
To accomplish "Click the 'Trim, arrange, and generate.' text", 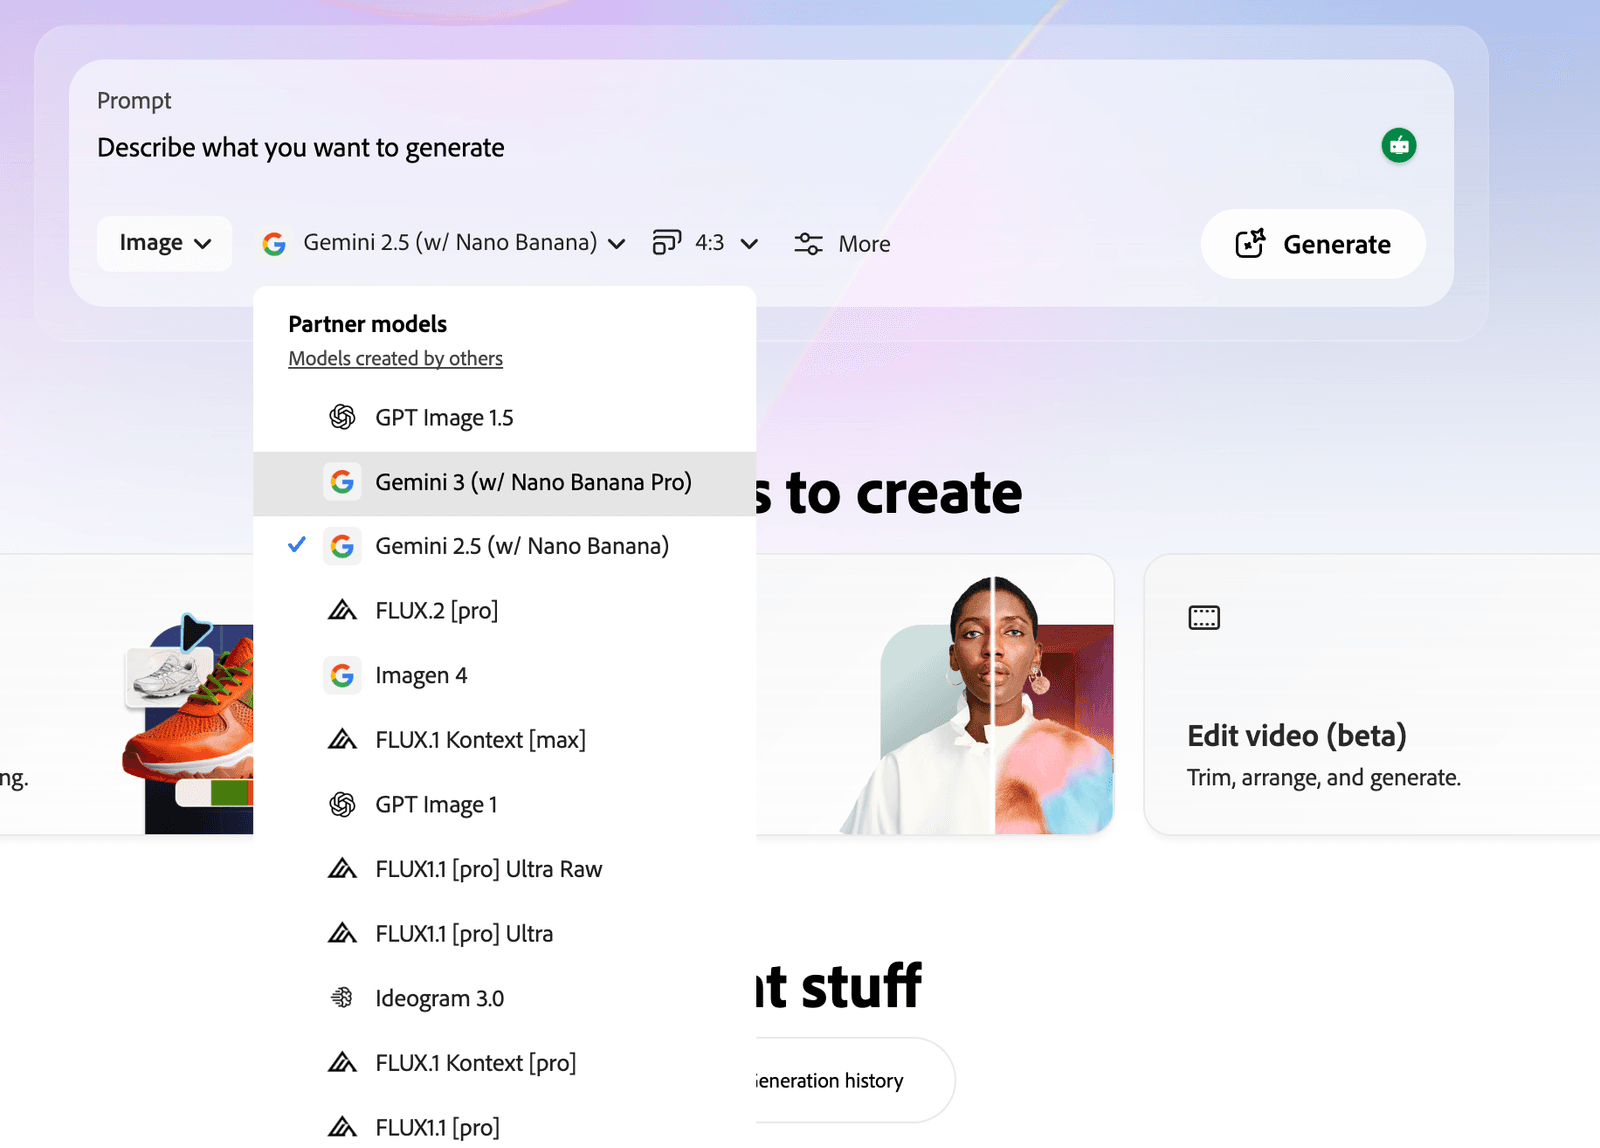I will point(1324,778).
